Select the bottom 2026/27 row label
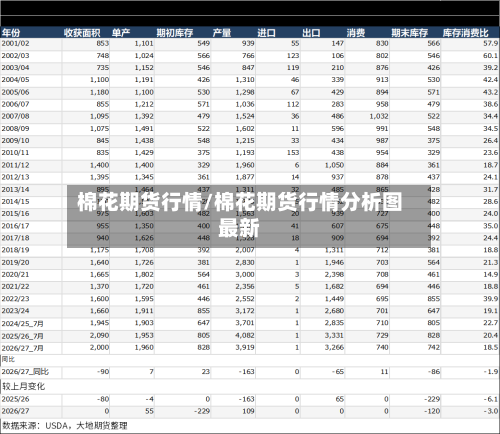The image size is (500, 434). (15, 411)
